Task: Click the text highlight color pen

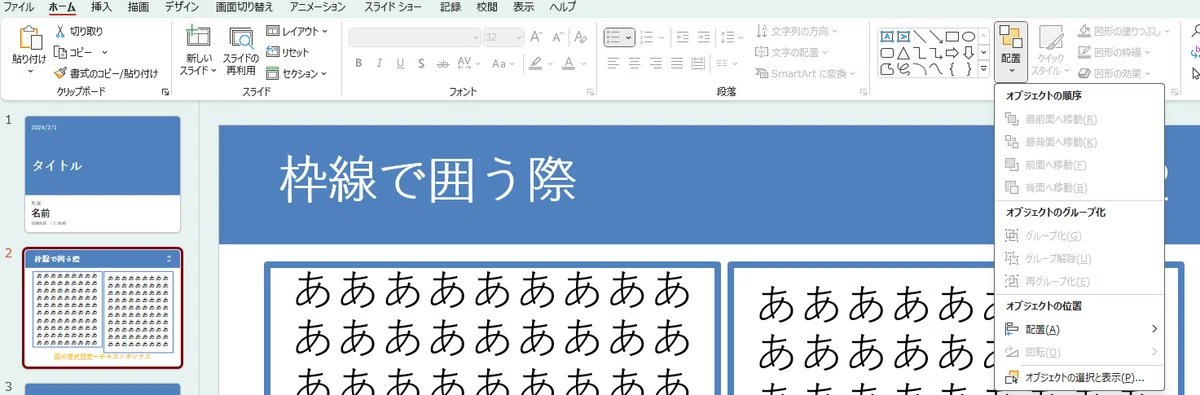Action: (x=535, y=64)
